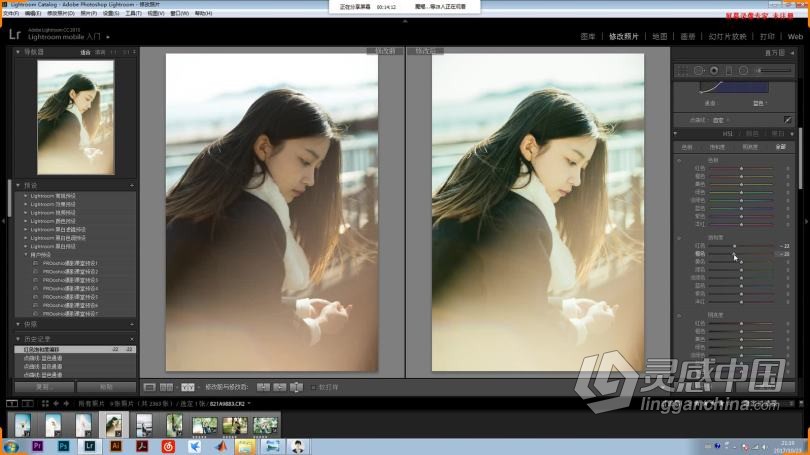
Task: Activate luminance targeted adjustment tool
Action: 679,316
